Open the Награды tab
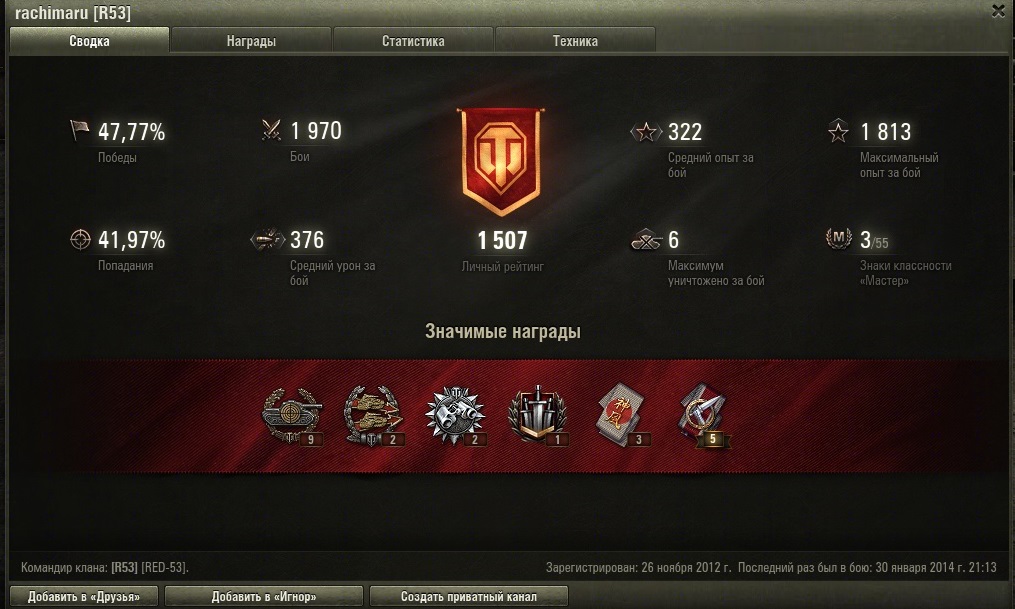The image size is (1015, 609). 251,41
